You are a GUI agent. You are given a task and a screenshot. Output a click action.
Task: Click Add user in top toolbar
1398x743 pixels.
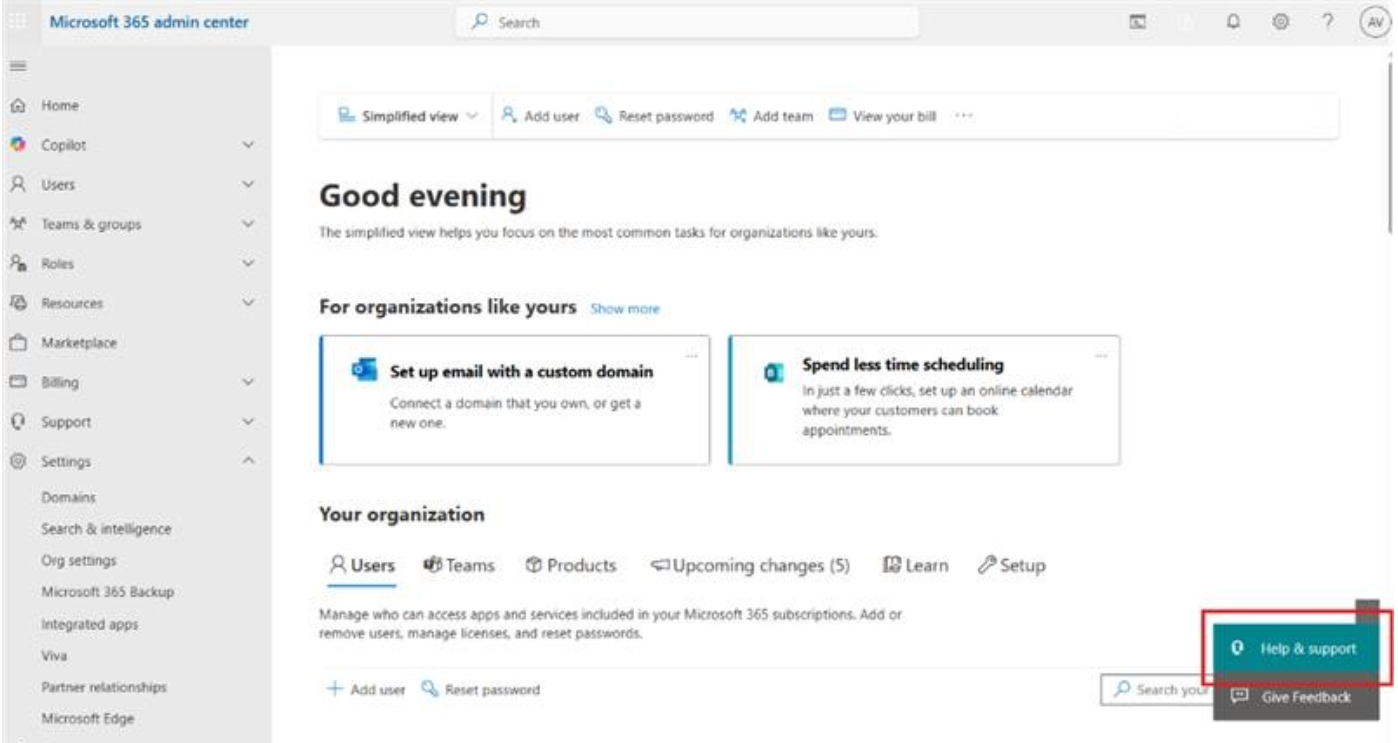[540, 116]
